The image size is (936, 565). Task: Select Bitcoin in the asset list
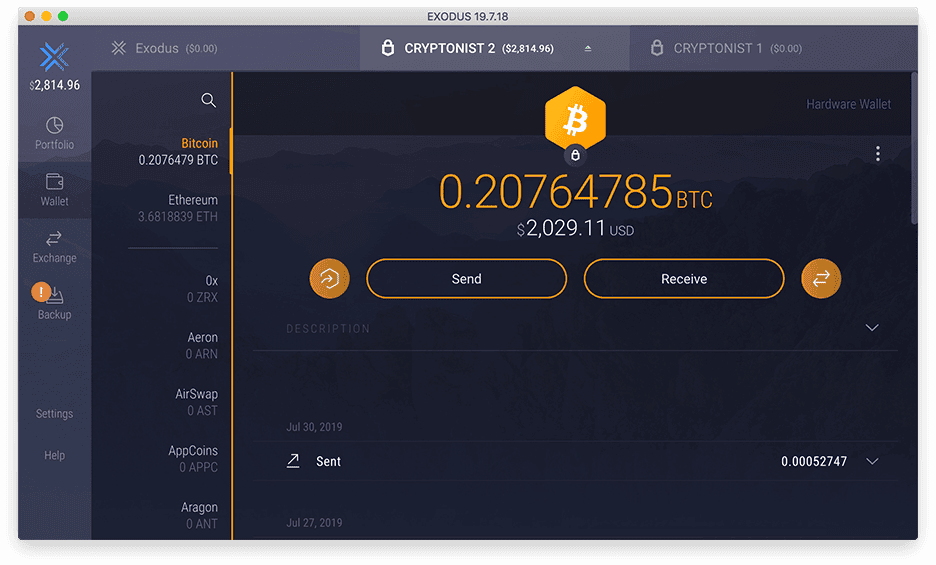point(178,152)
